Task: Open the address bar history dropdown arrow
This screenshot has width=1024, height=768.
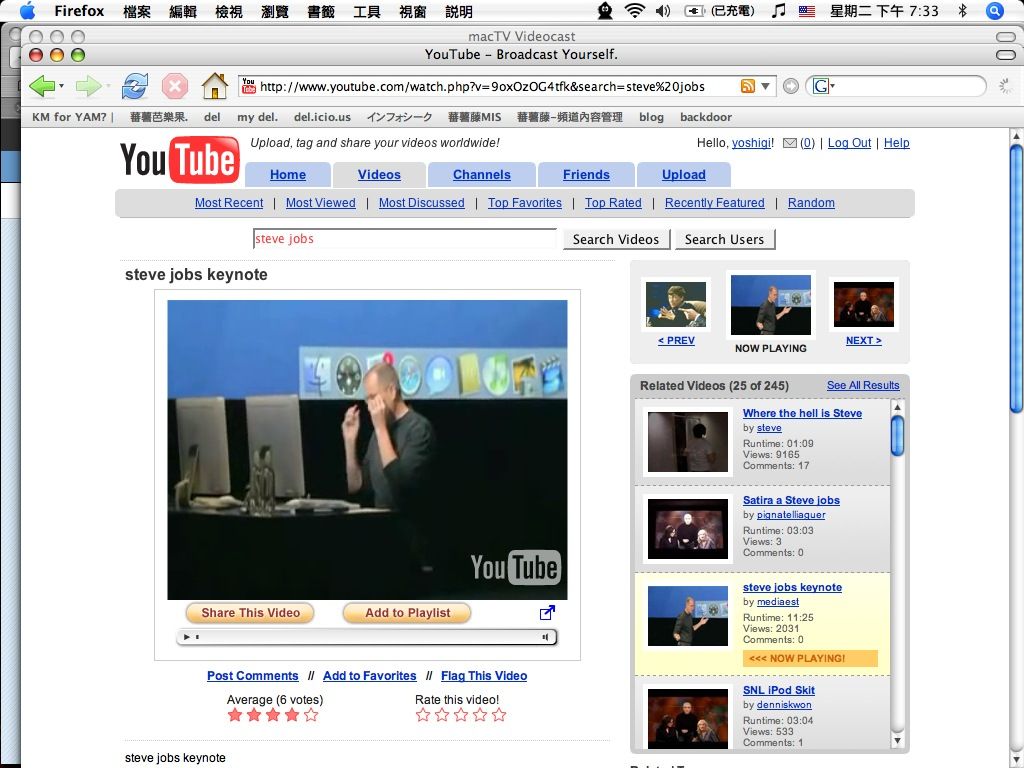Action: tap(765, 86)
